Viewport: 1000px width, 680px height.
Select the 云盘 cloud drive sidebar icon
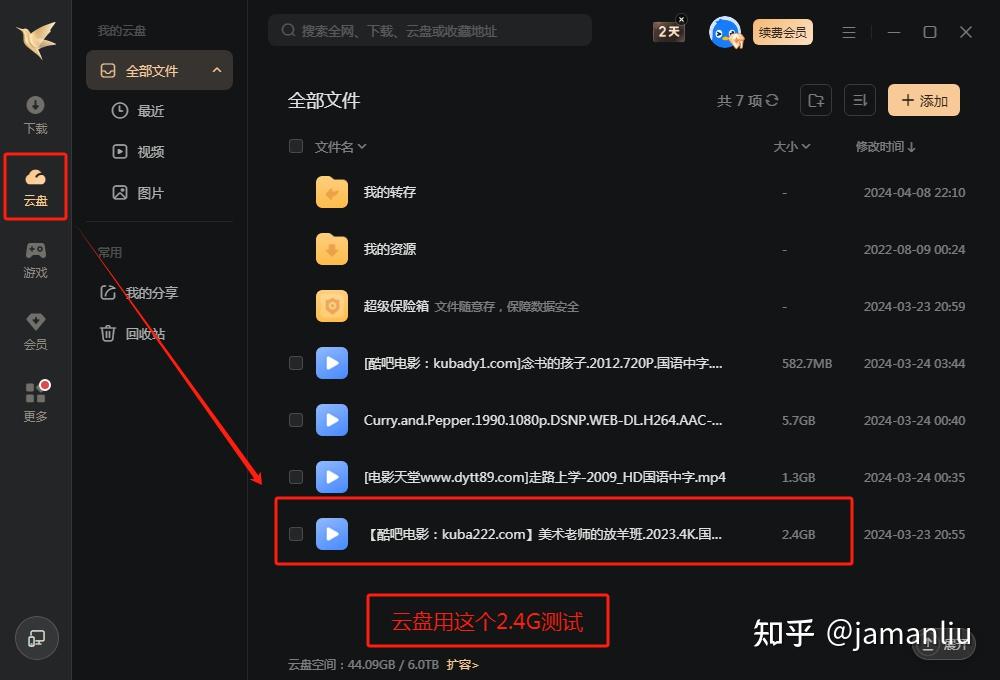pyautogui.click(x=35, y=186)
